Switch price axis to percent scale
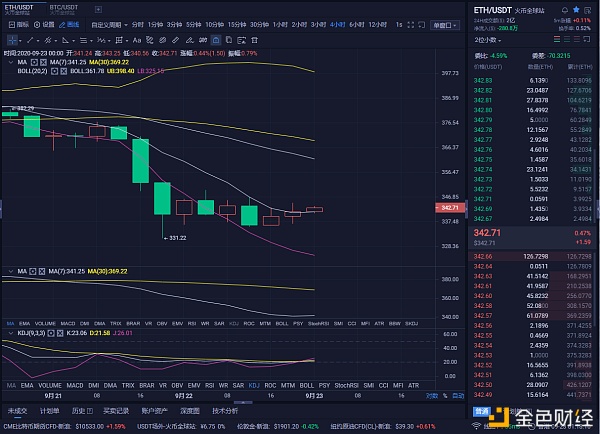 click(x=445, y=396)
